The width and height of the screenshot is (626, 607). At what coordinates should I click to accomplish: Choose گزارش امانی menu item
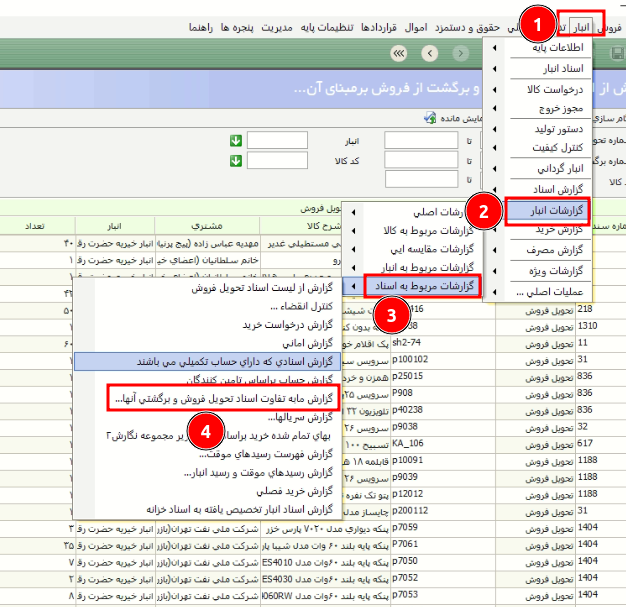tap(207, 343)
